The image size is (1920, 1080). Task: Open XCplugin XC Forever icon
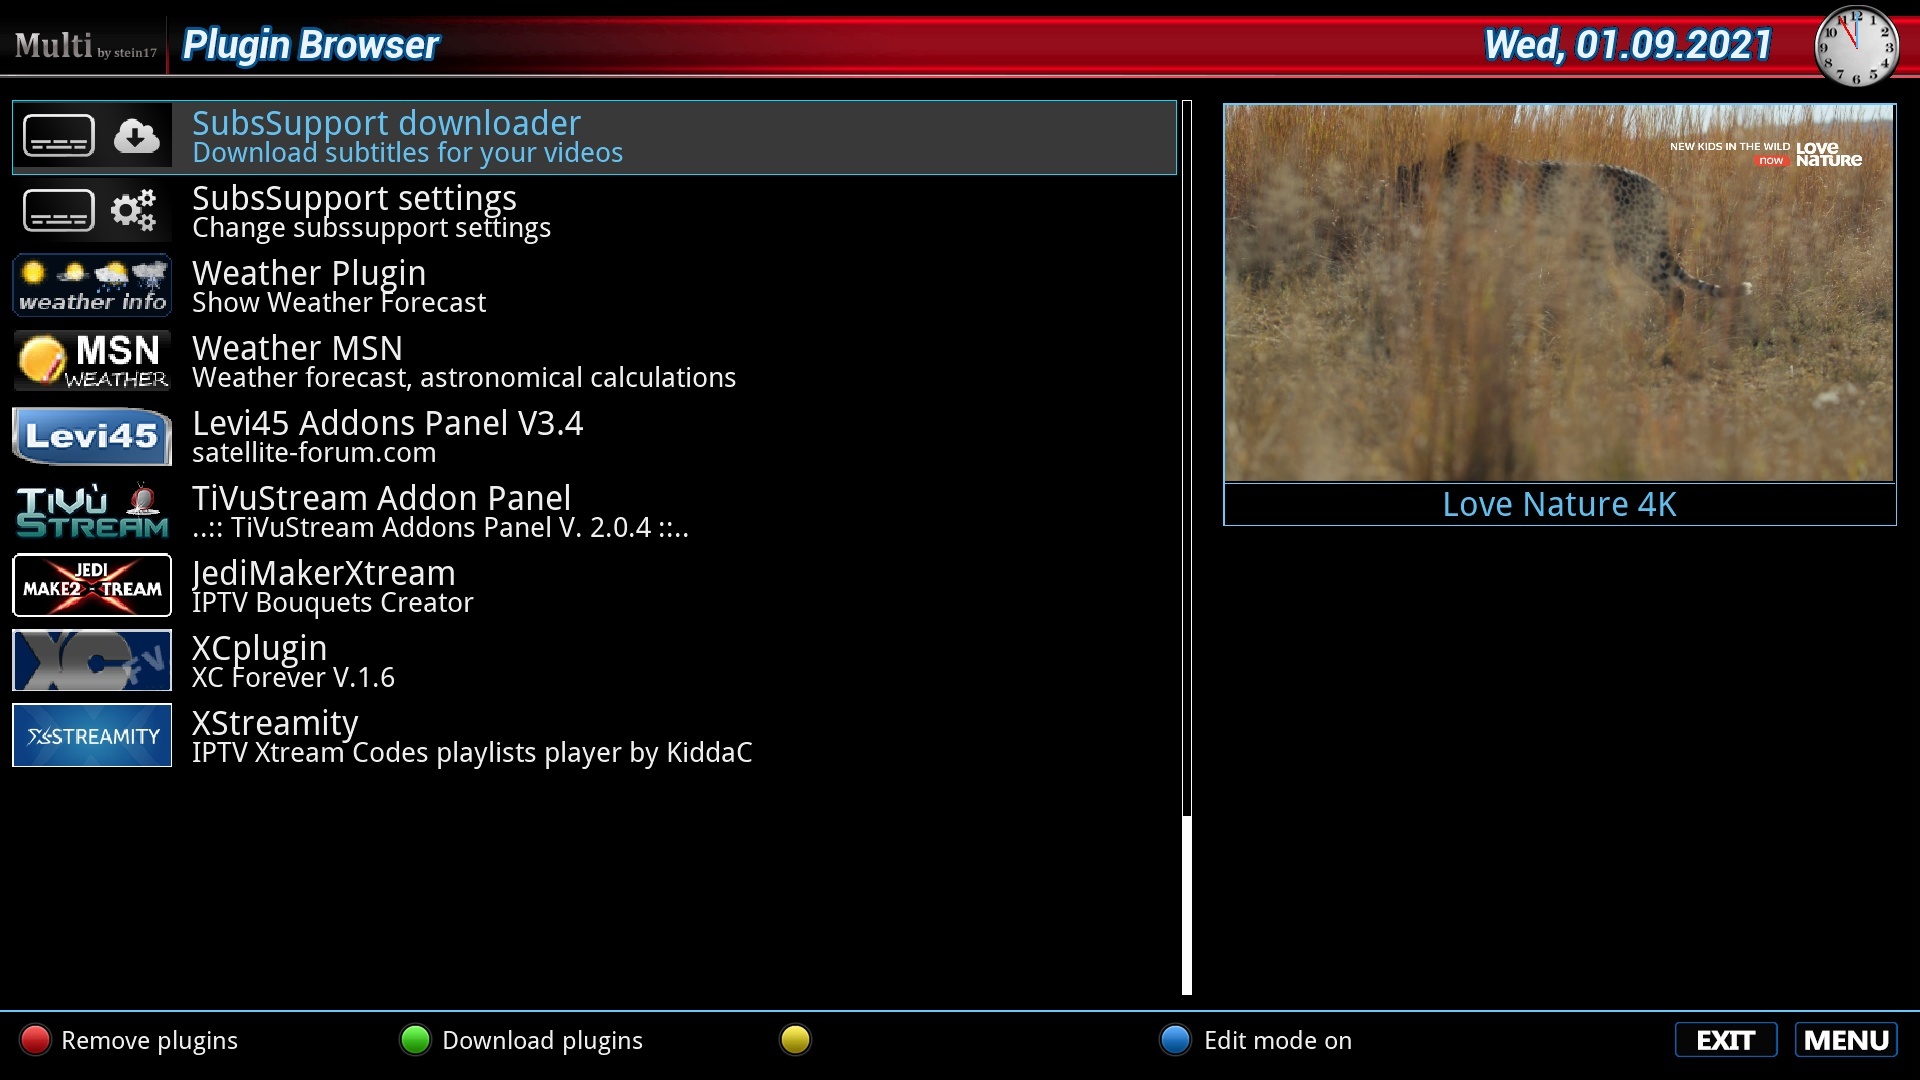coord(92,662)
